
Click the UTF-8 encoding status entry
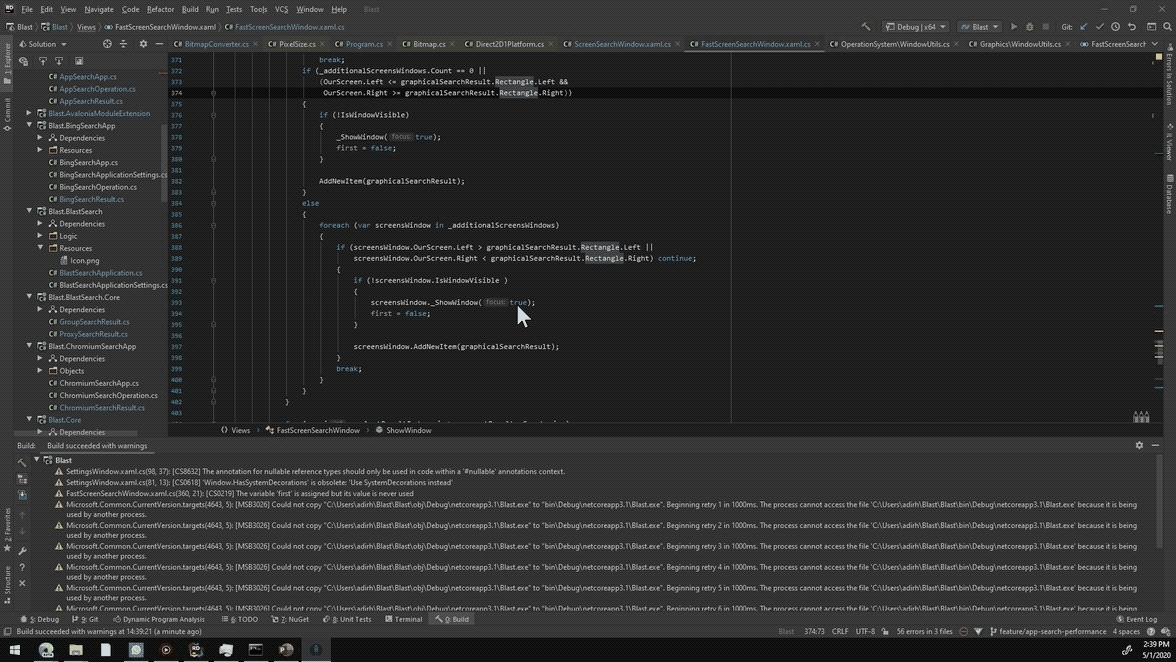pyautogui.click(x=865, y=631)
